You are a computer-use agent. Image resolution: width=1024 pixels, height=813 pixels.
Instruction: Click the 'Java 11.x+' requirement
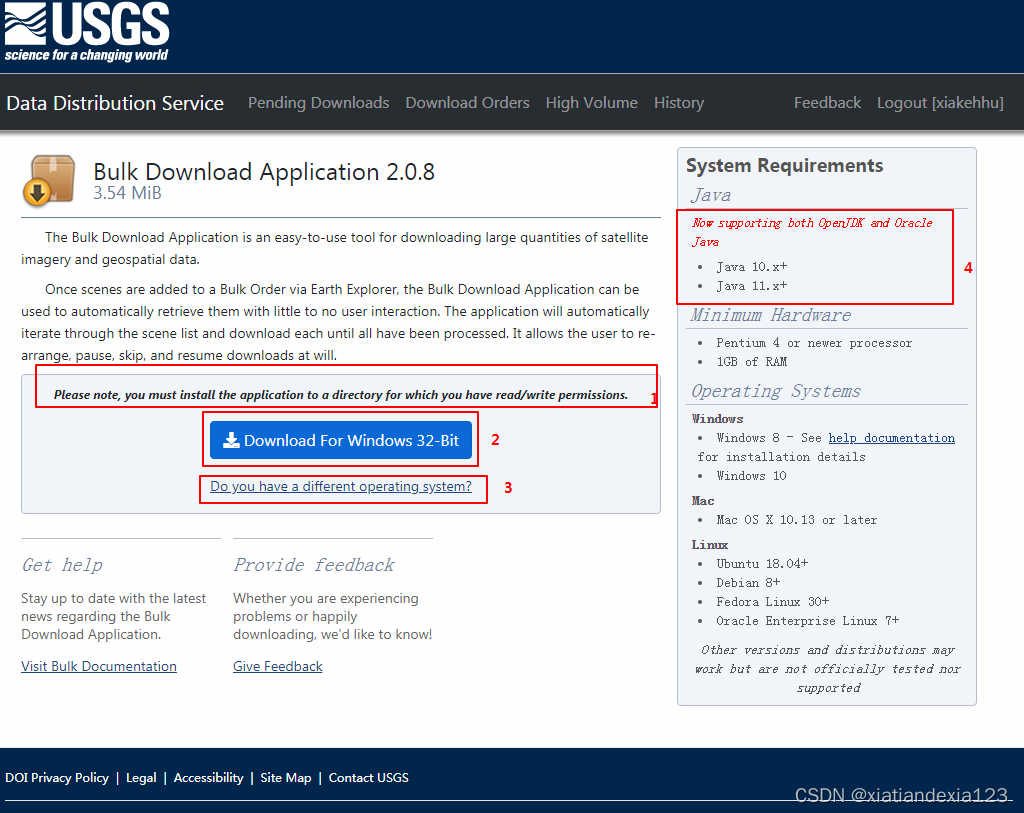point(752,286)
